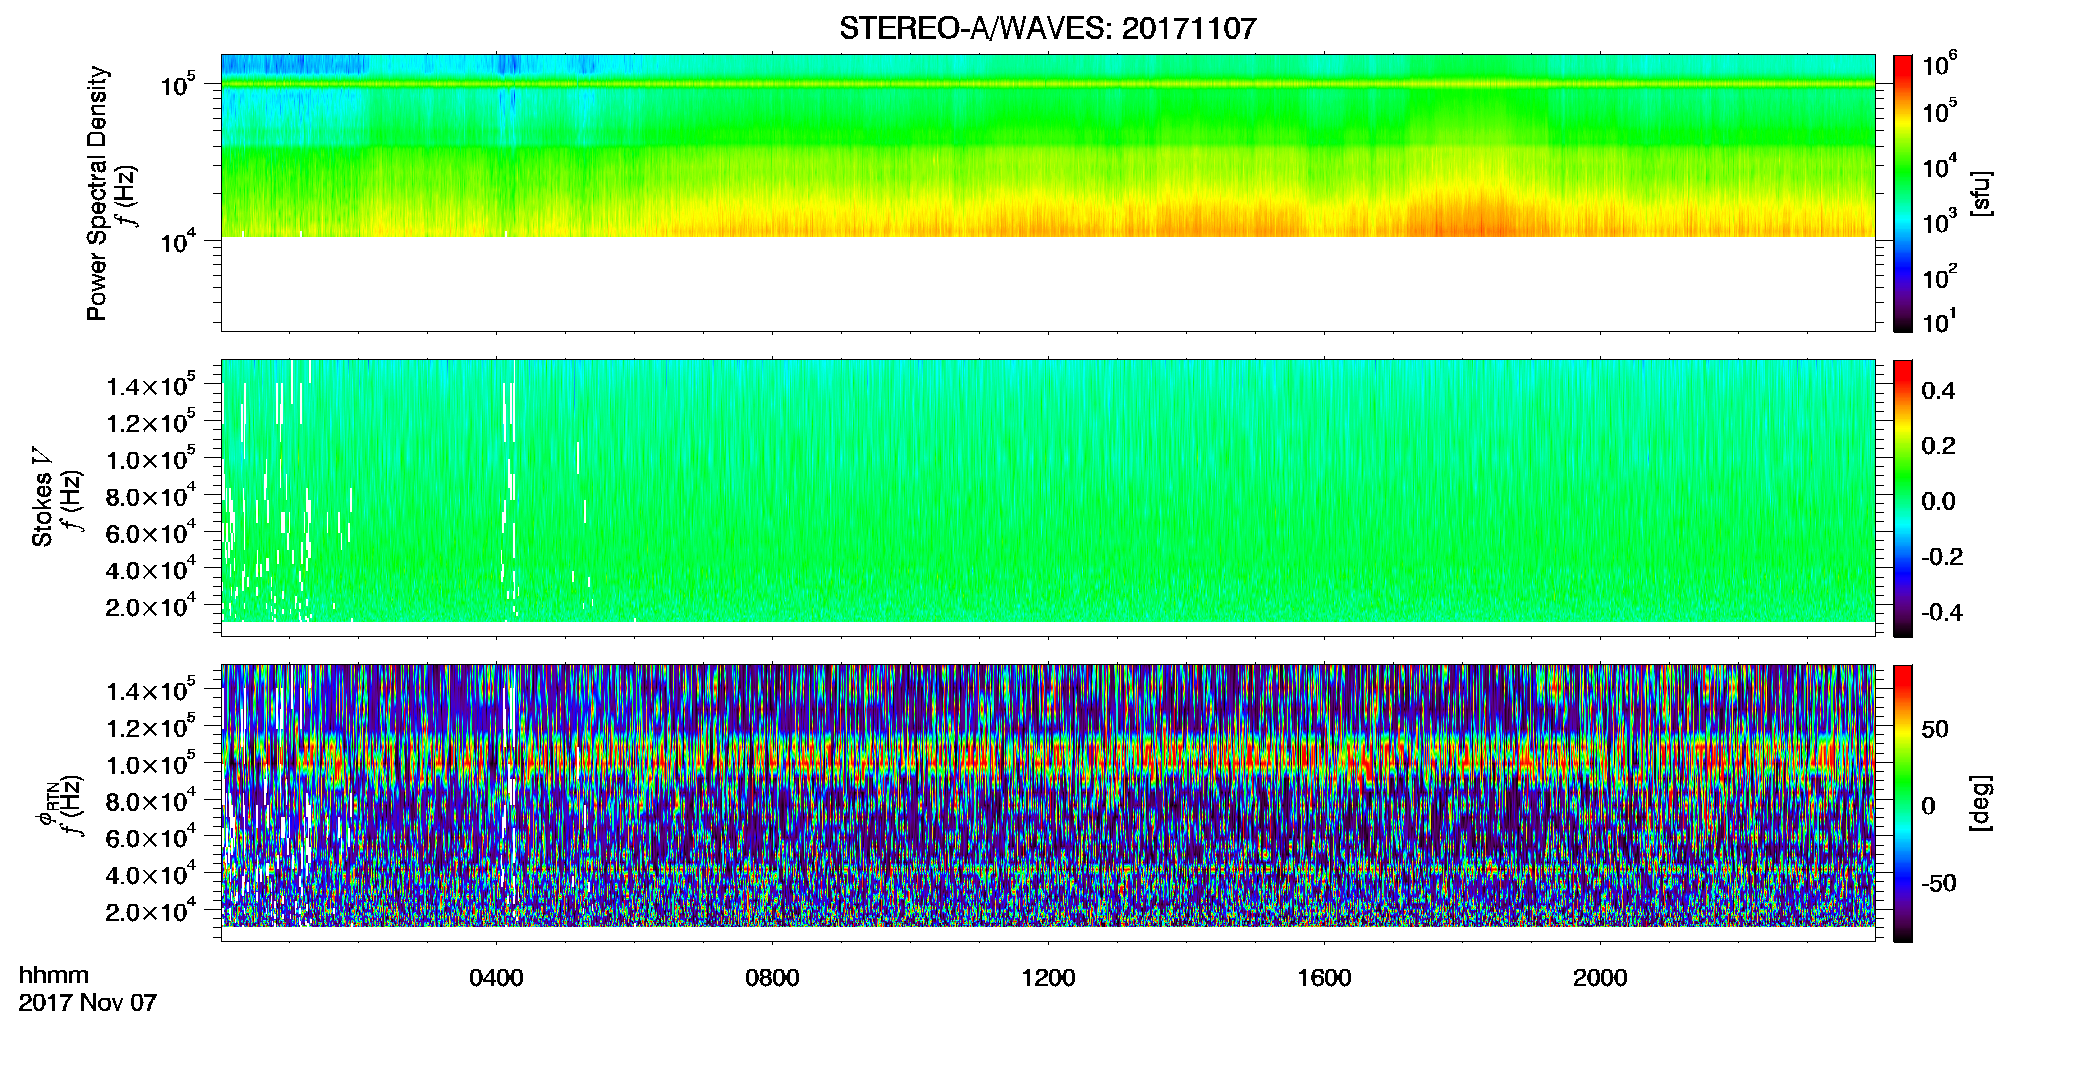The height and width of the screenshot is (1080, 2096).
Task: Click the [deg] units label of the bottom panel
Action: pyautogui.click(x=1981, y=803)
